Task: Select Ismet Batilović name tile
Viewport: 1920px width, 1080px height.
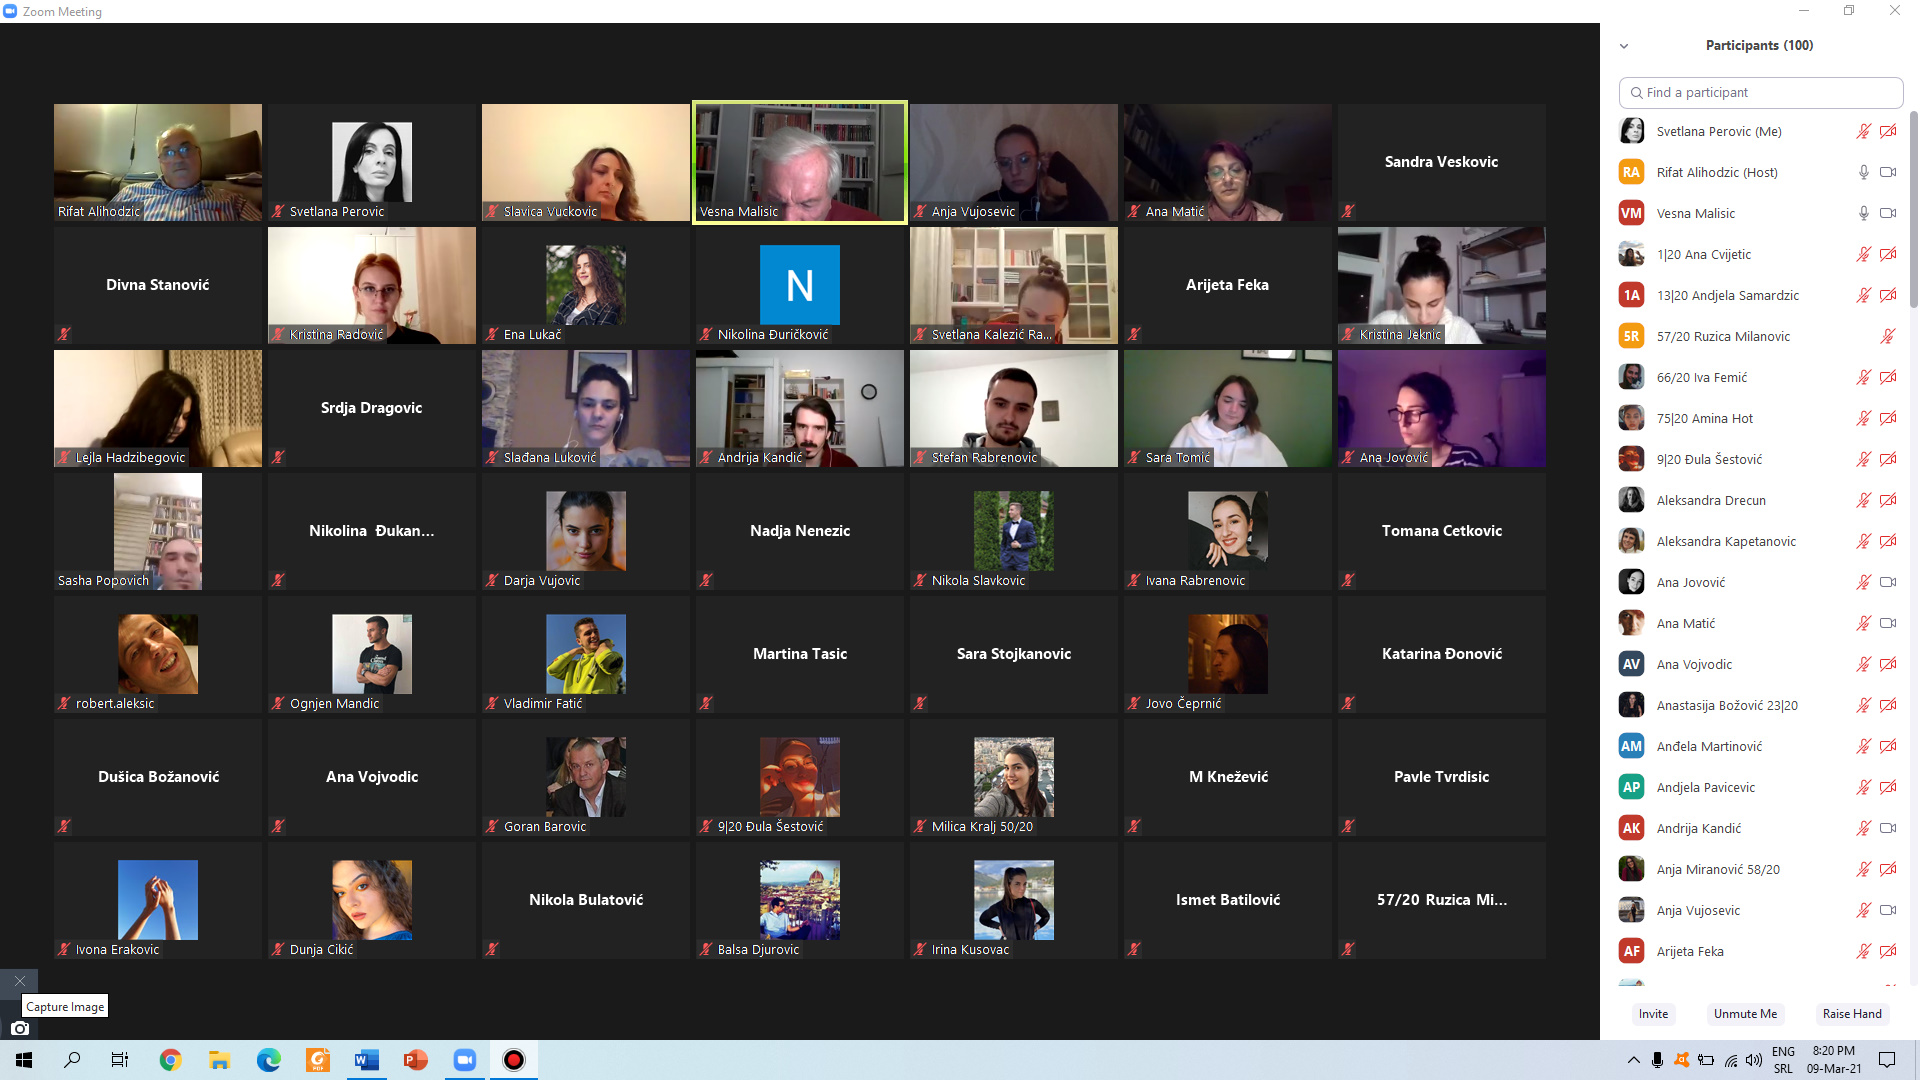Action: point(1228,900)
